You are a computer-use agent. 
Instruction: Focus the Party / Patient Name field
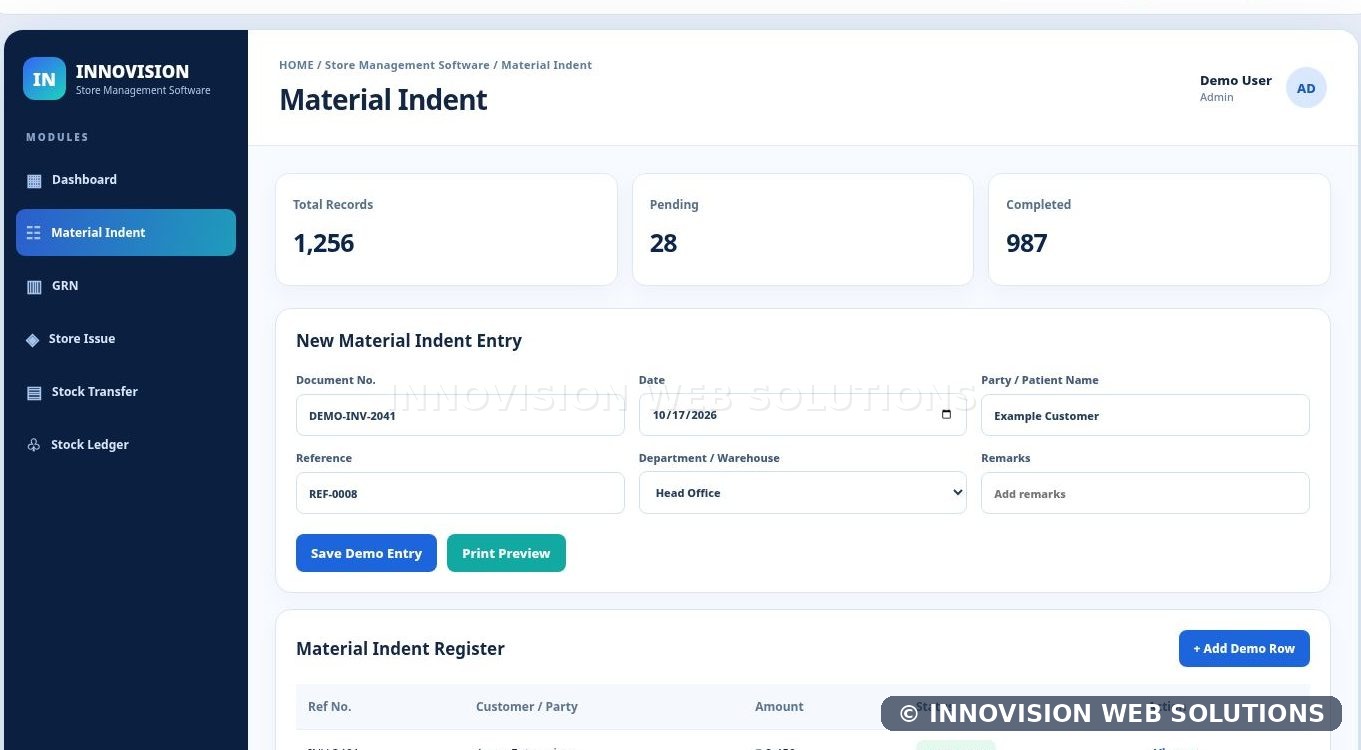(1145, 415)
